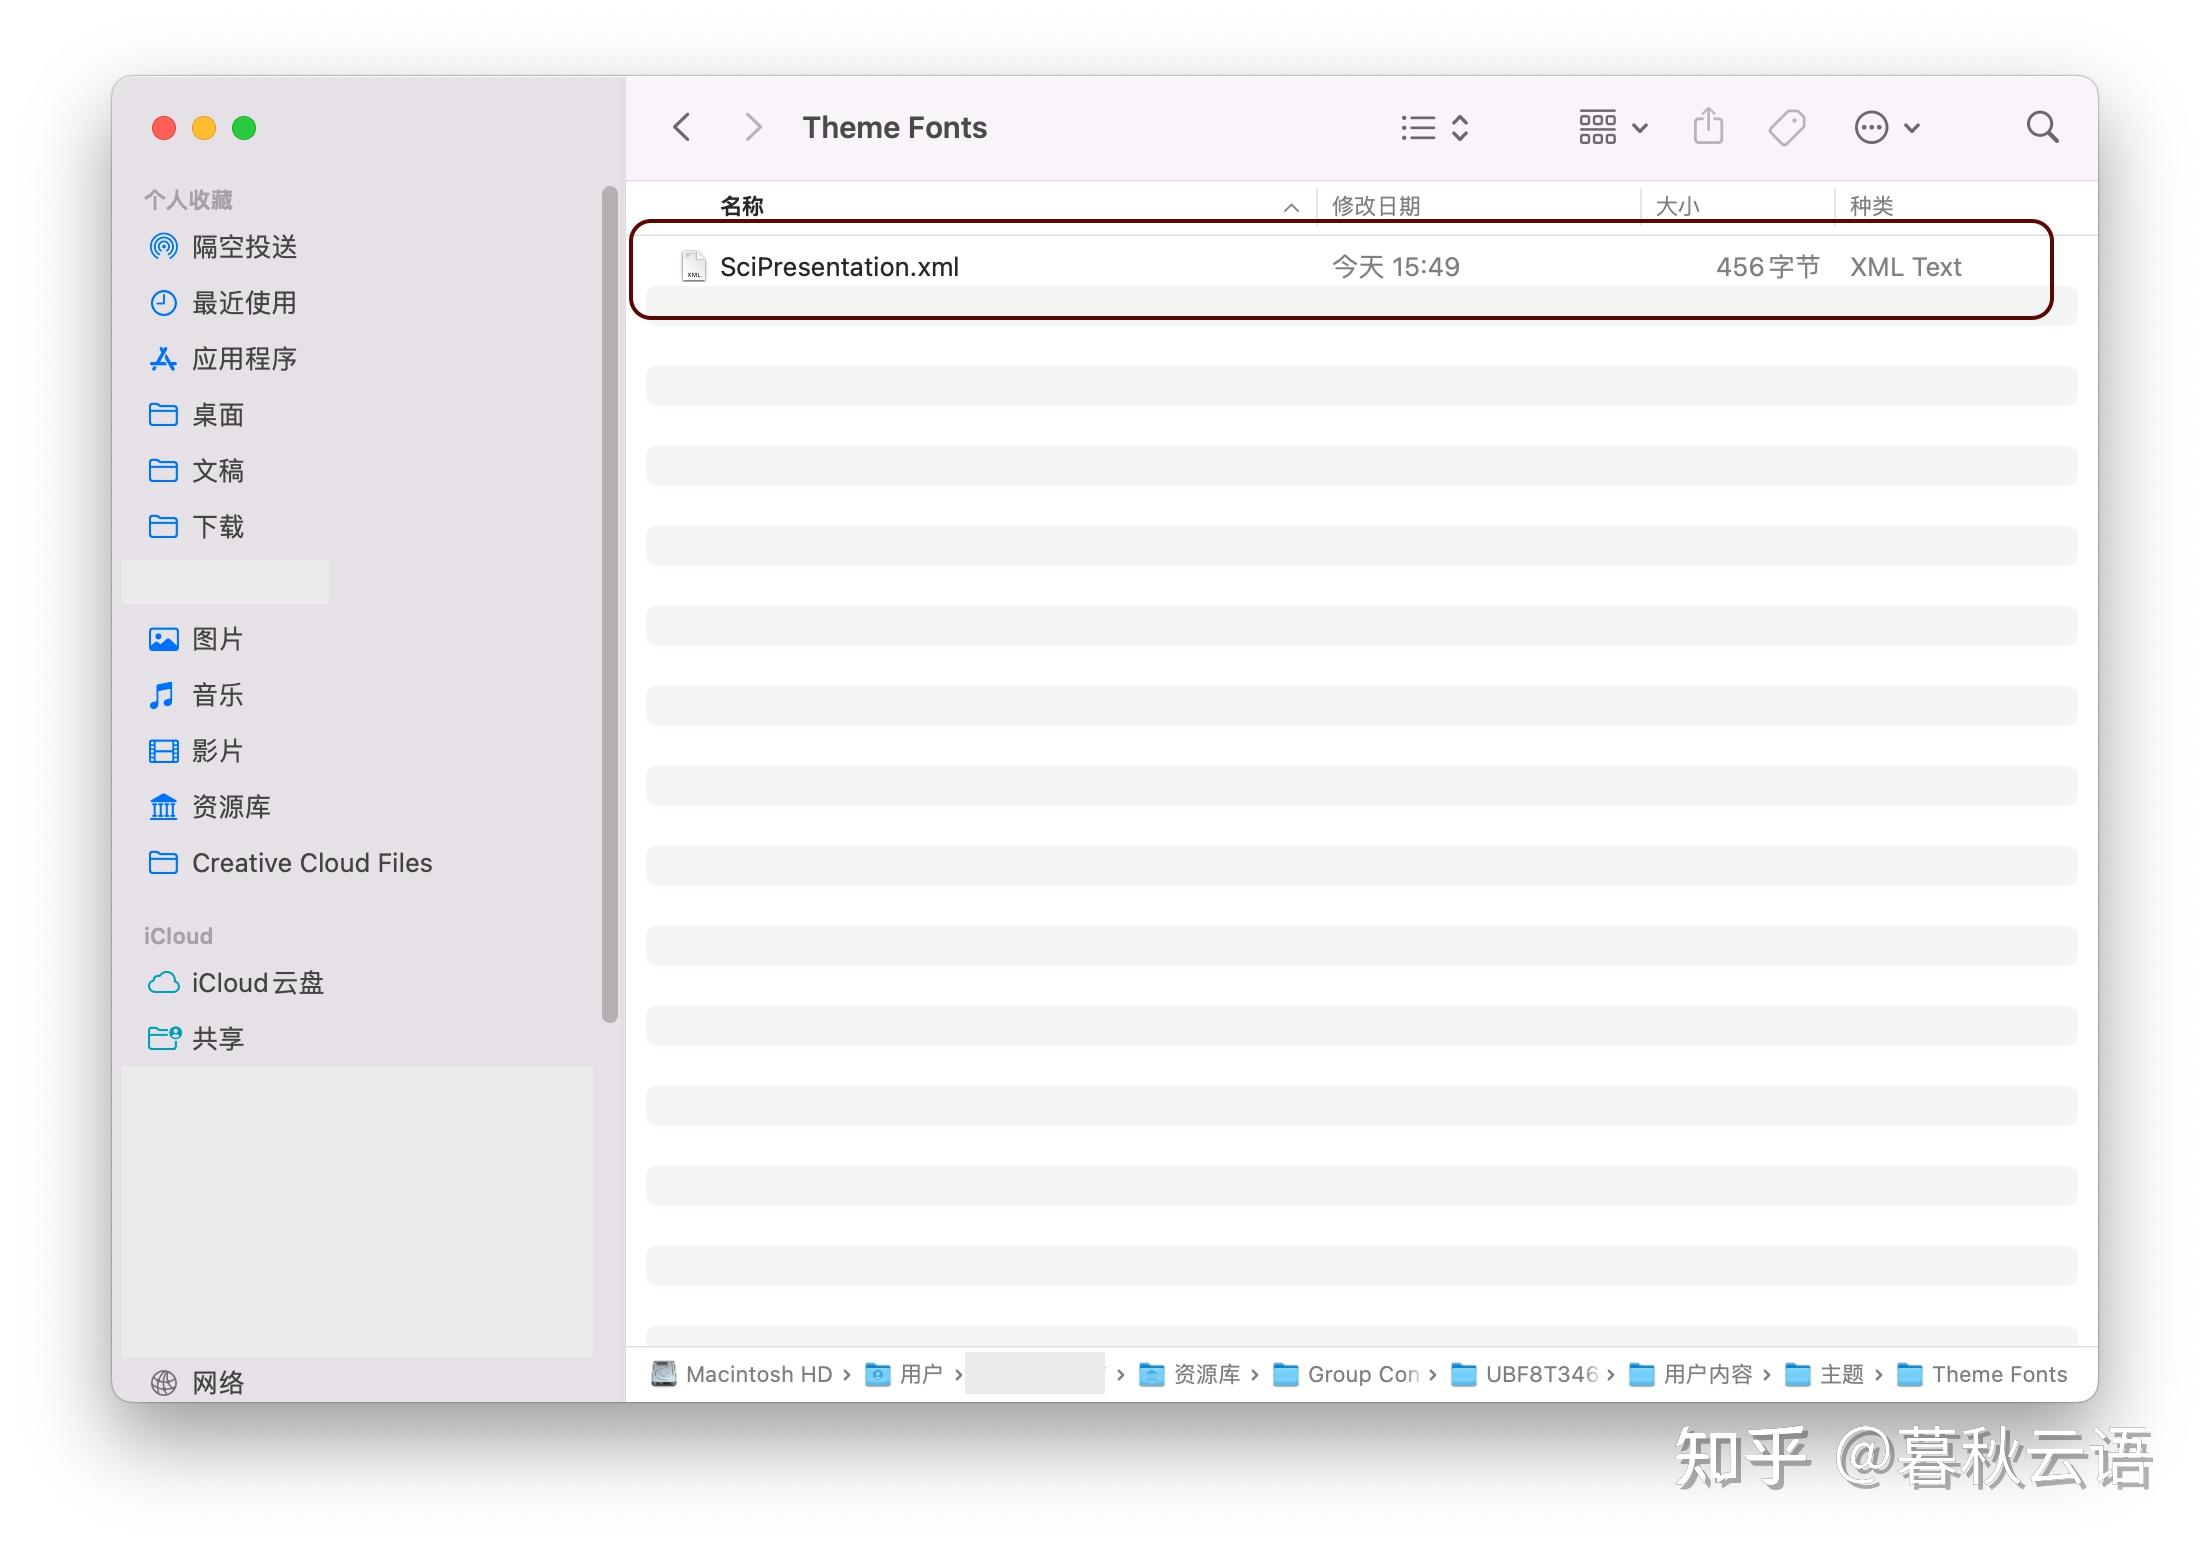
Task: Click the Tag icon in the toolbar
Action: [x=1787, y=126]
